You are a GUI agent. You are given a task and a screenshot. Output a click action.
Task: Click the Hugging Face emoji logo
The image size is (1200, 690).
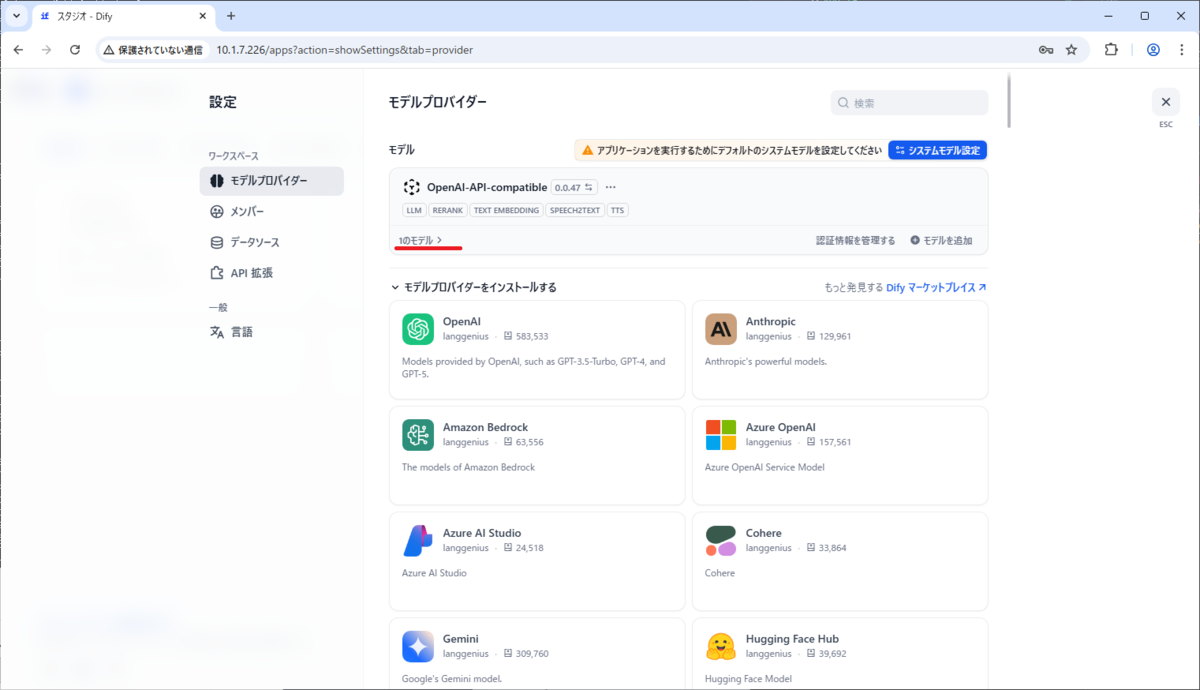click(x=721, y=647)
